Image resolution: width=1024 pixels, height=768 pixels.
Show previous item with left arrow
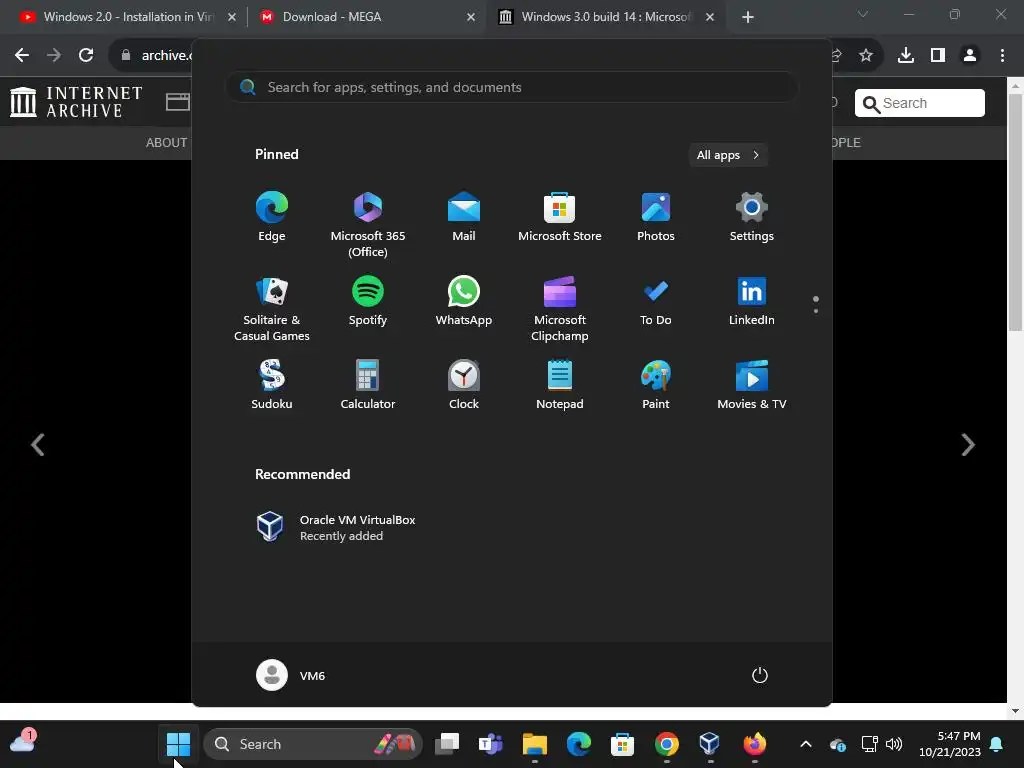coord(37,445)
